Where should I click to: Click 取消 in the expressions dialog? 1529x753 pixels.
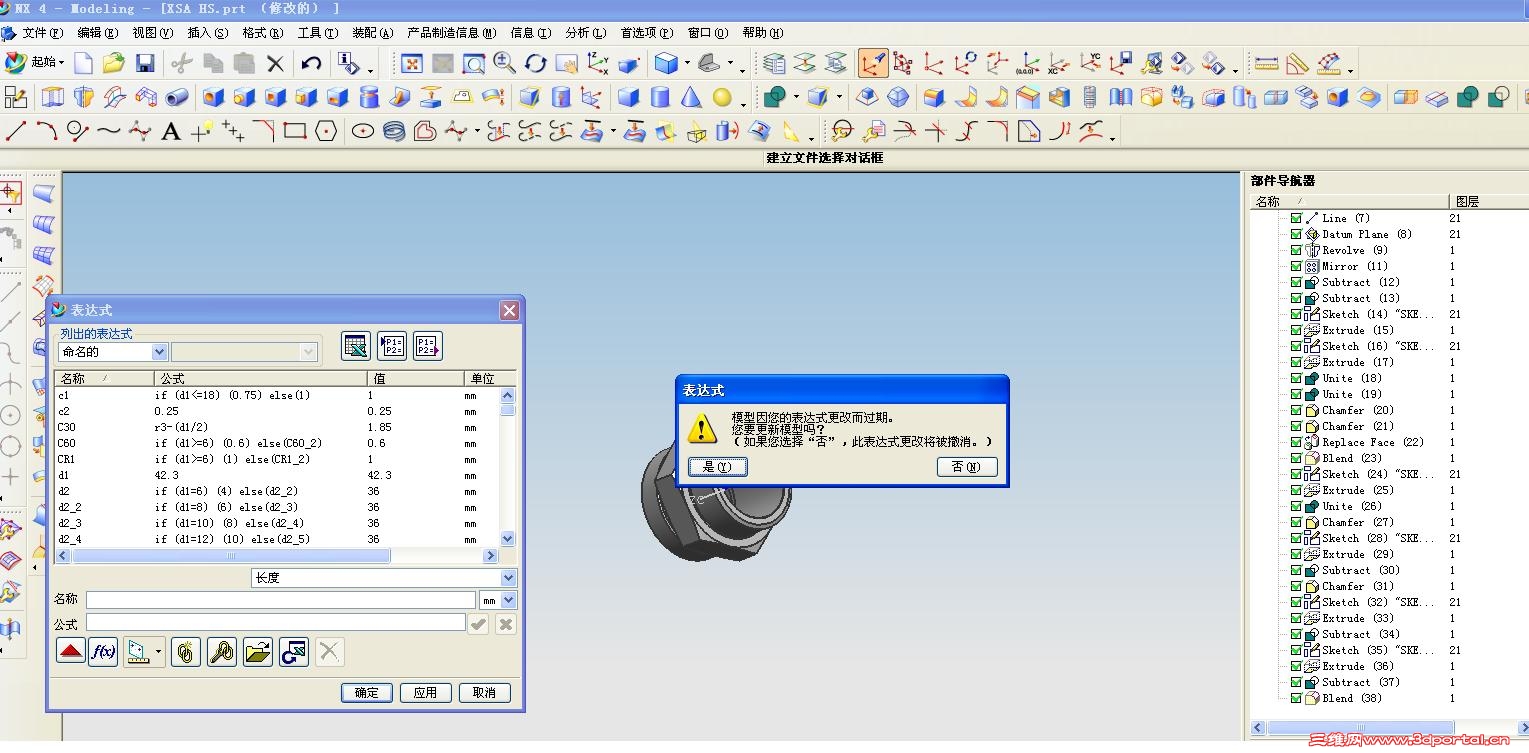coord(484,692)
